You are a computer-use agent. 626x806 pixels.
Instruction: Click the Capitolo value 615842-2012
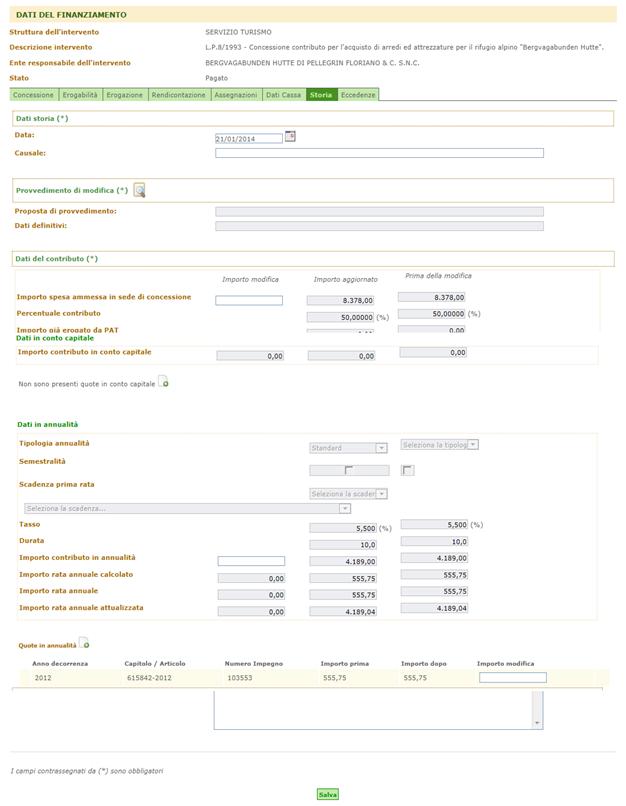[149, 678]
